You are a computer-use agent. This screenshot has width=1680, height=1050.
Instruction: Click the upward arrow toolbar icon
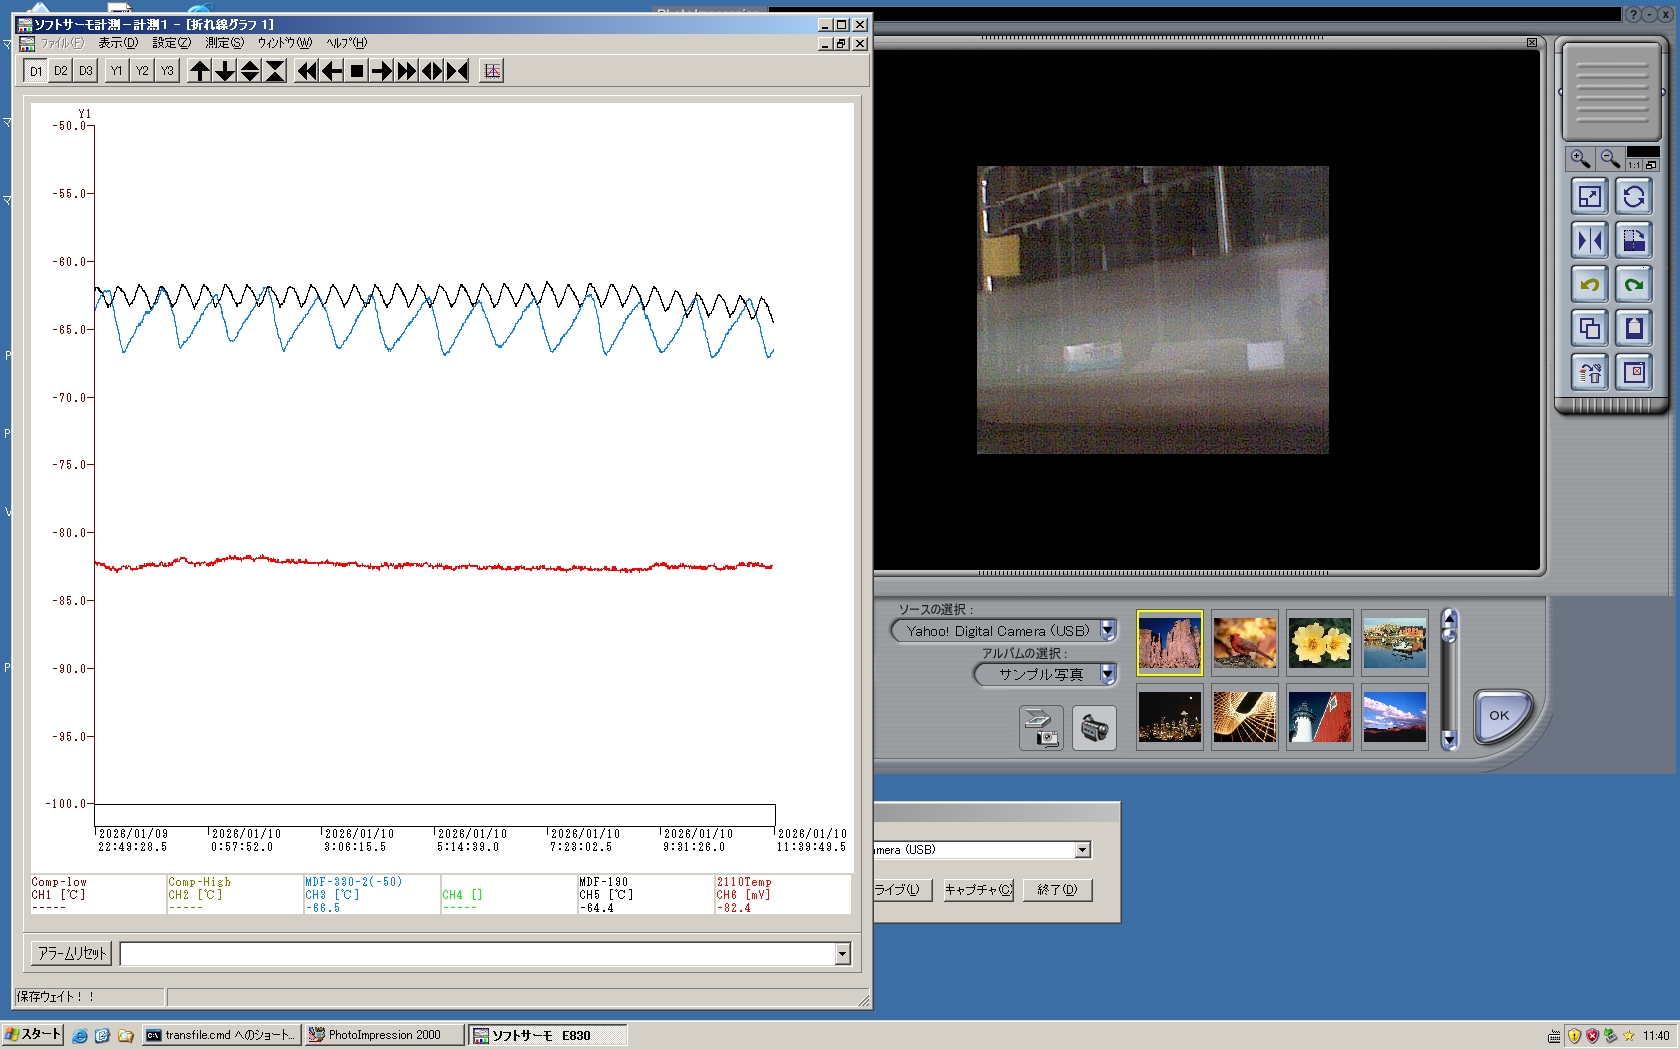[x=200, y=71]
